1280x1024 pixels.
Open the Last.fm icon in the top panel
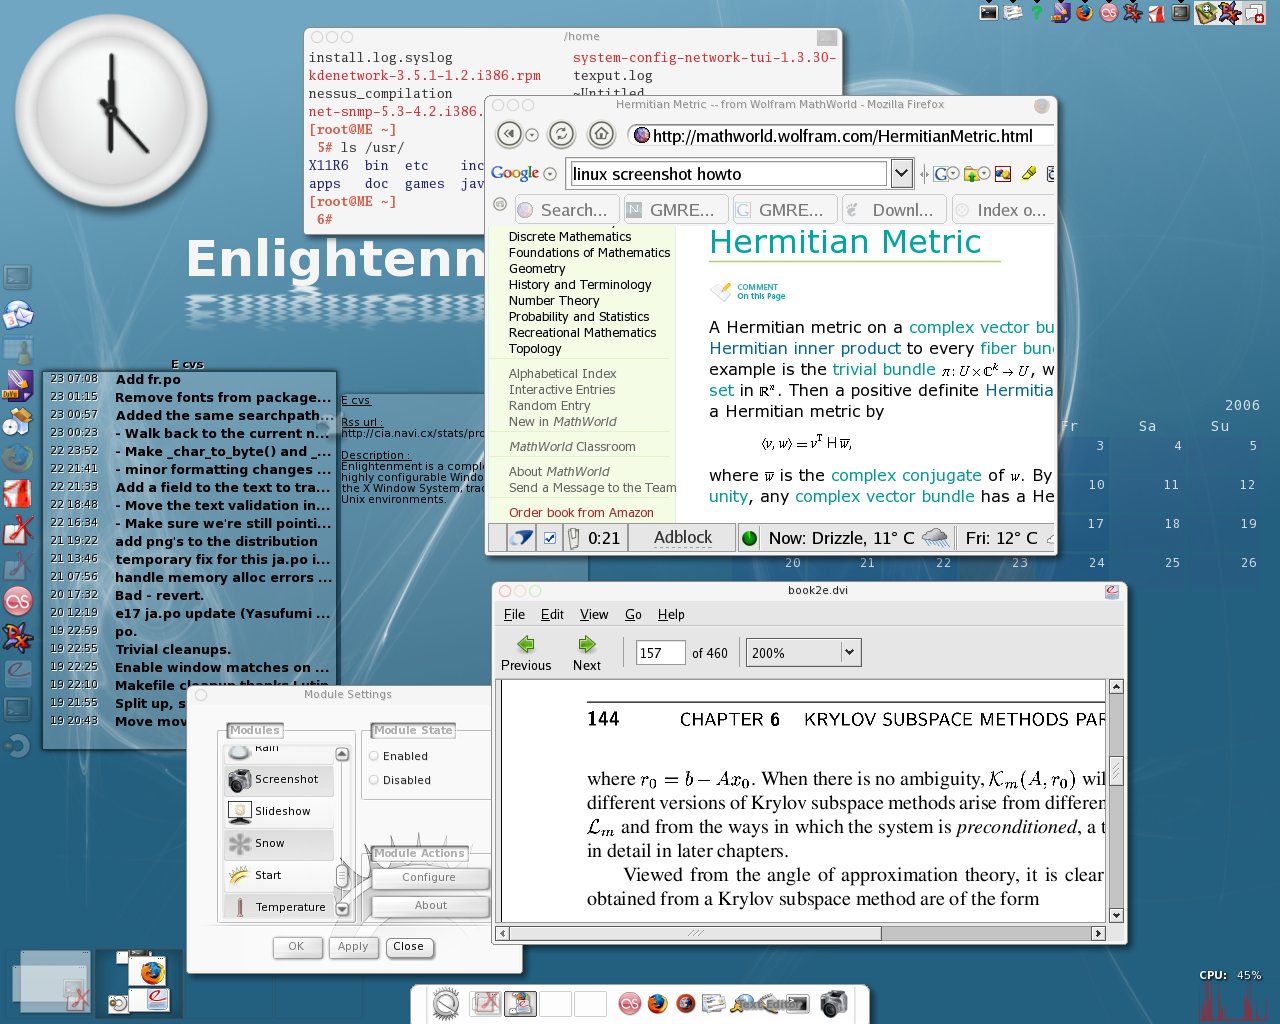tap(1108, 12)
